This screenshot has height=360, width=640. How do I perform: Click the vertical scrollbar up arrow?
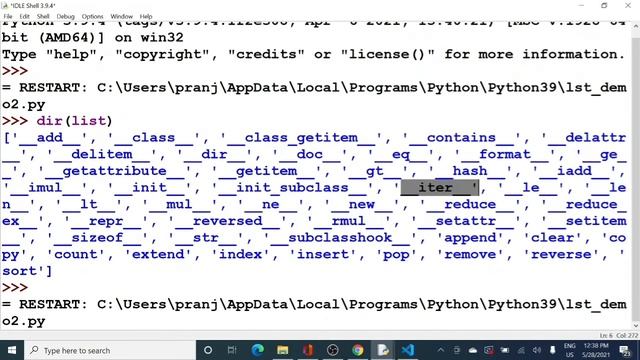pos(636,25)
